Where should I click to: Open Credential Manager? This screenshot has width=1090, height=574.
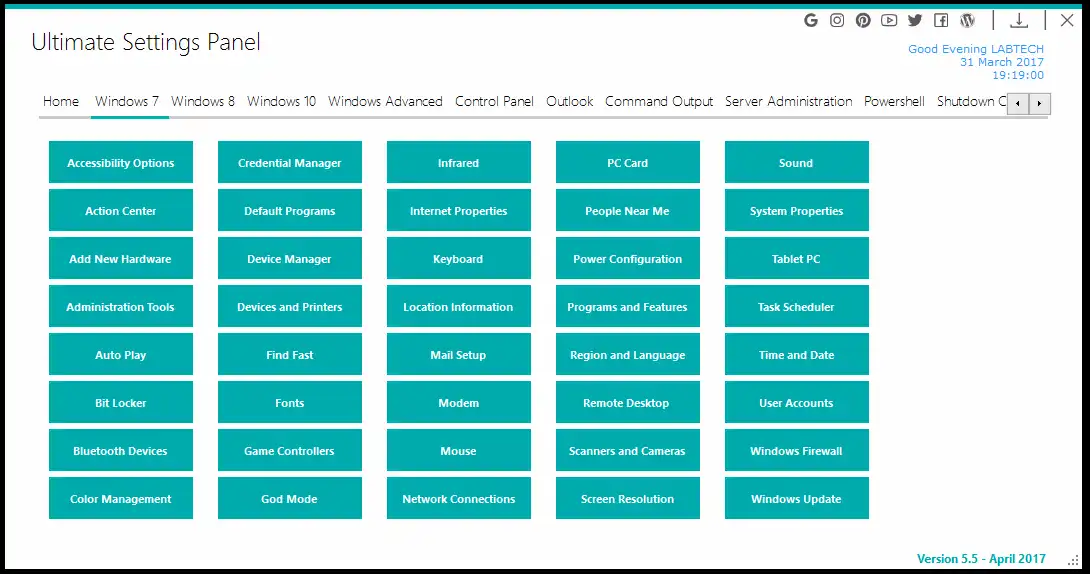pos(290,163)
